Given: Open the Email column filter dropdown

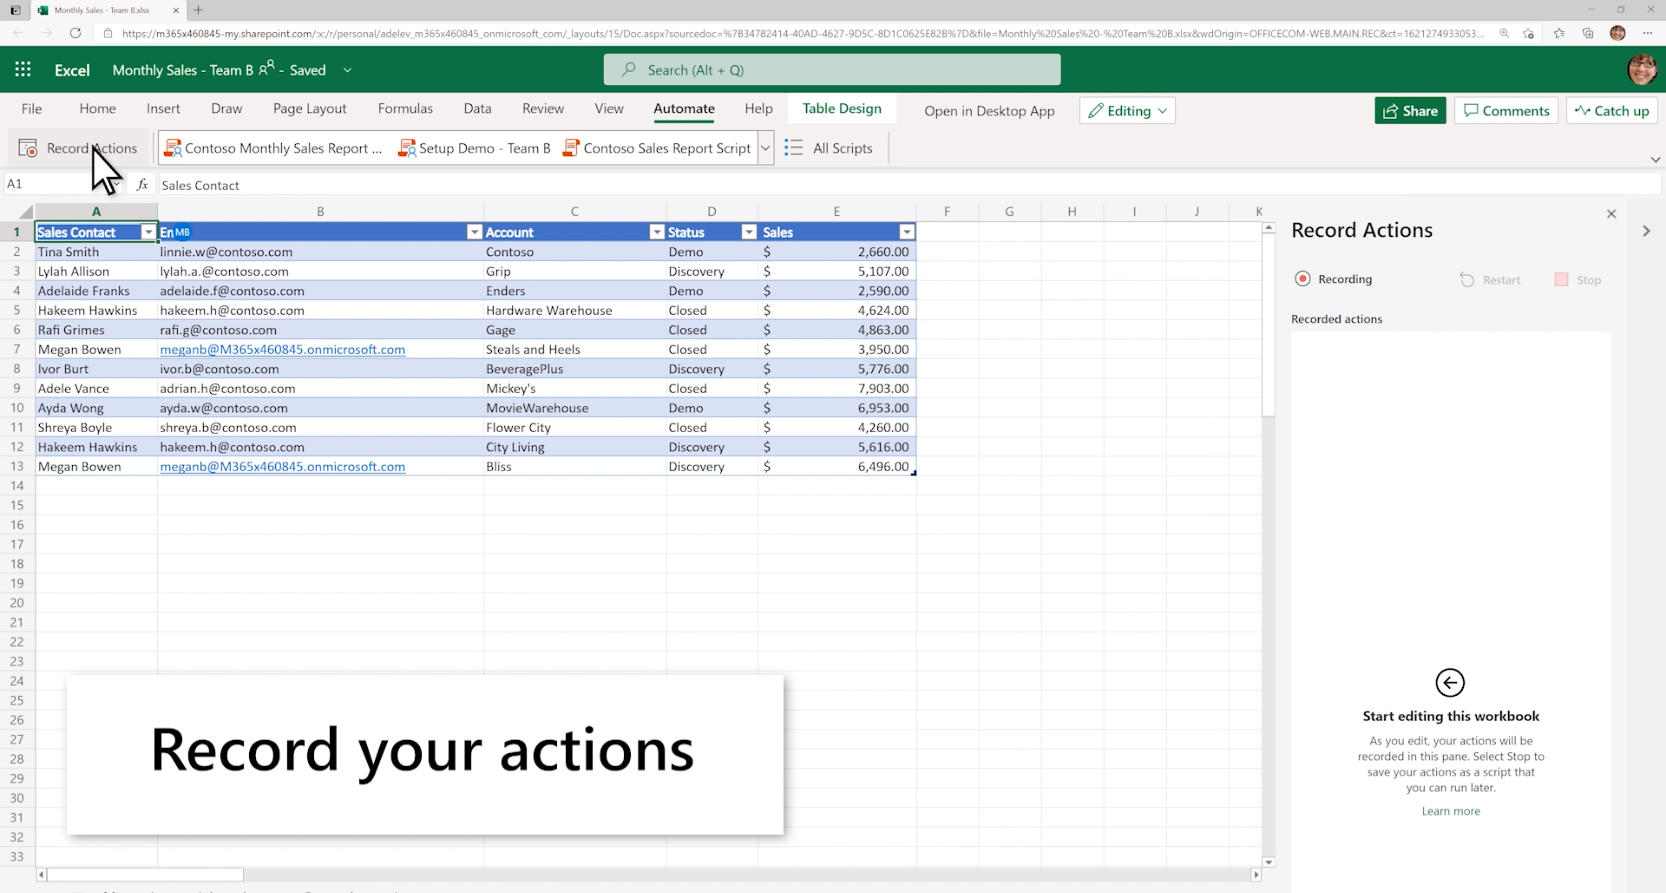Looking at the screenshot, I should point(474,232).
